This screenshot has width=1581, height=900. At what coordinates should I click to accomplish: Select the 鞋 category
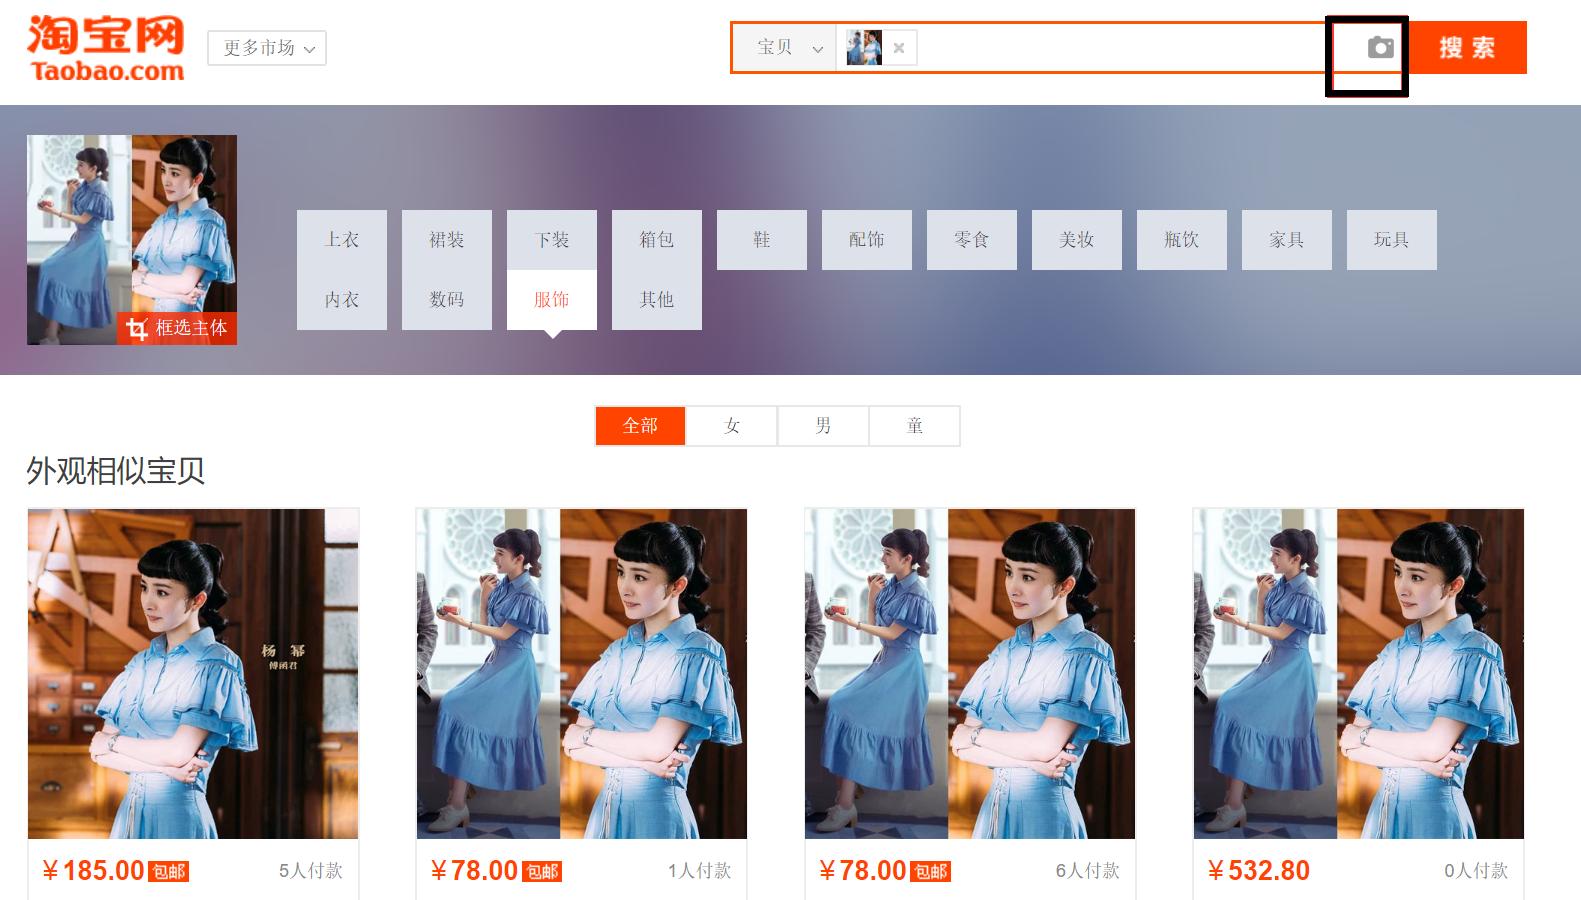(762, 240)
